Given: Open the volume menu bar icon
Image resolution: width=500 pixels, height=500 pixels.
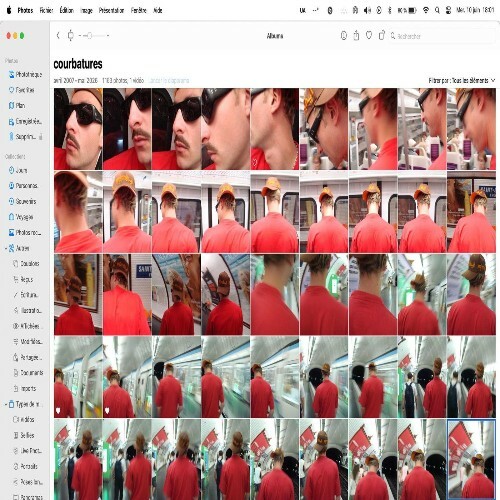Looking at the screenshot, I should click(367, 10).
